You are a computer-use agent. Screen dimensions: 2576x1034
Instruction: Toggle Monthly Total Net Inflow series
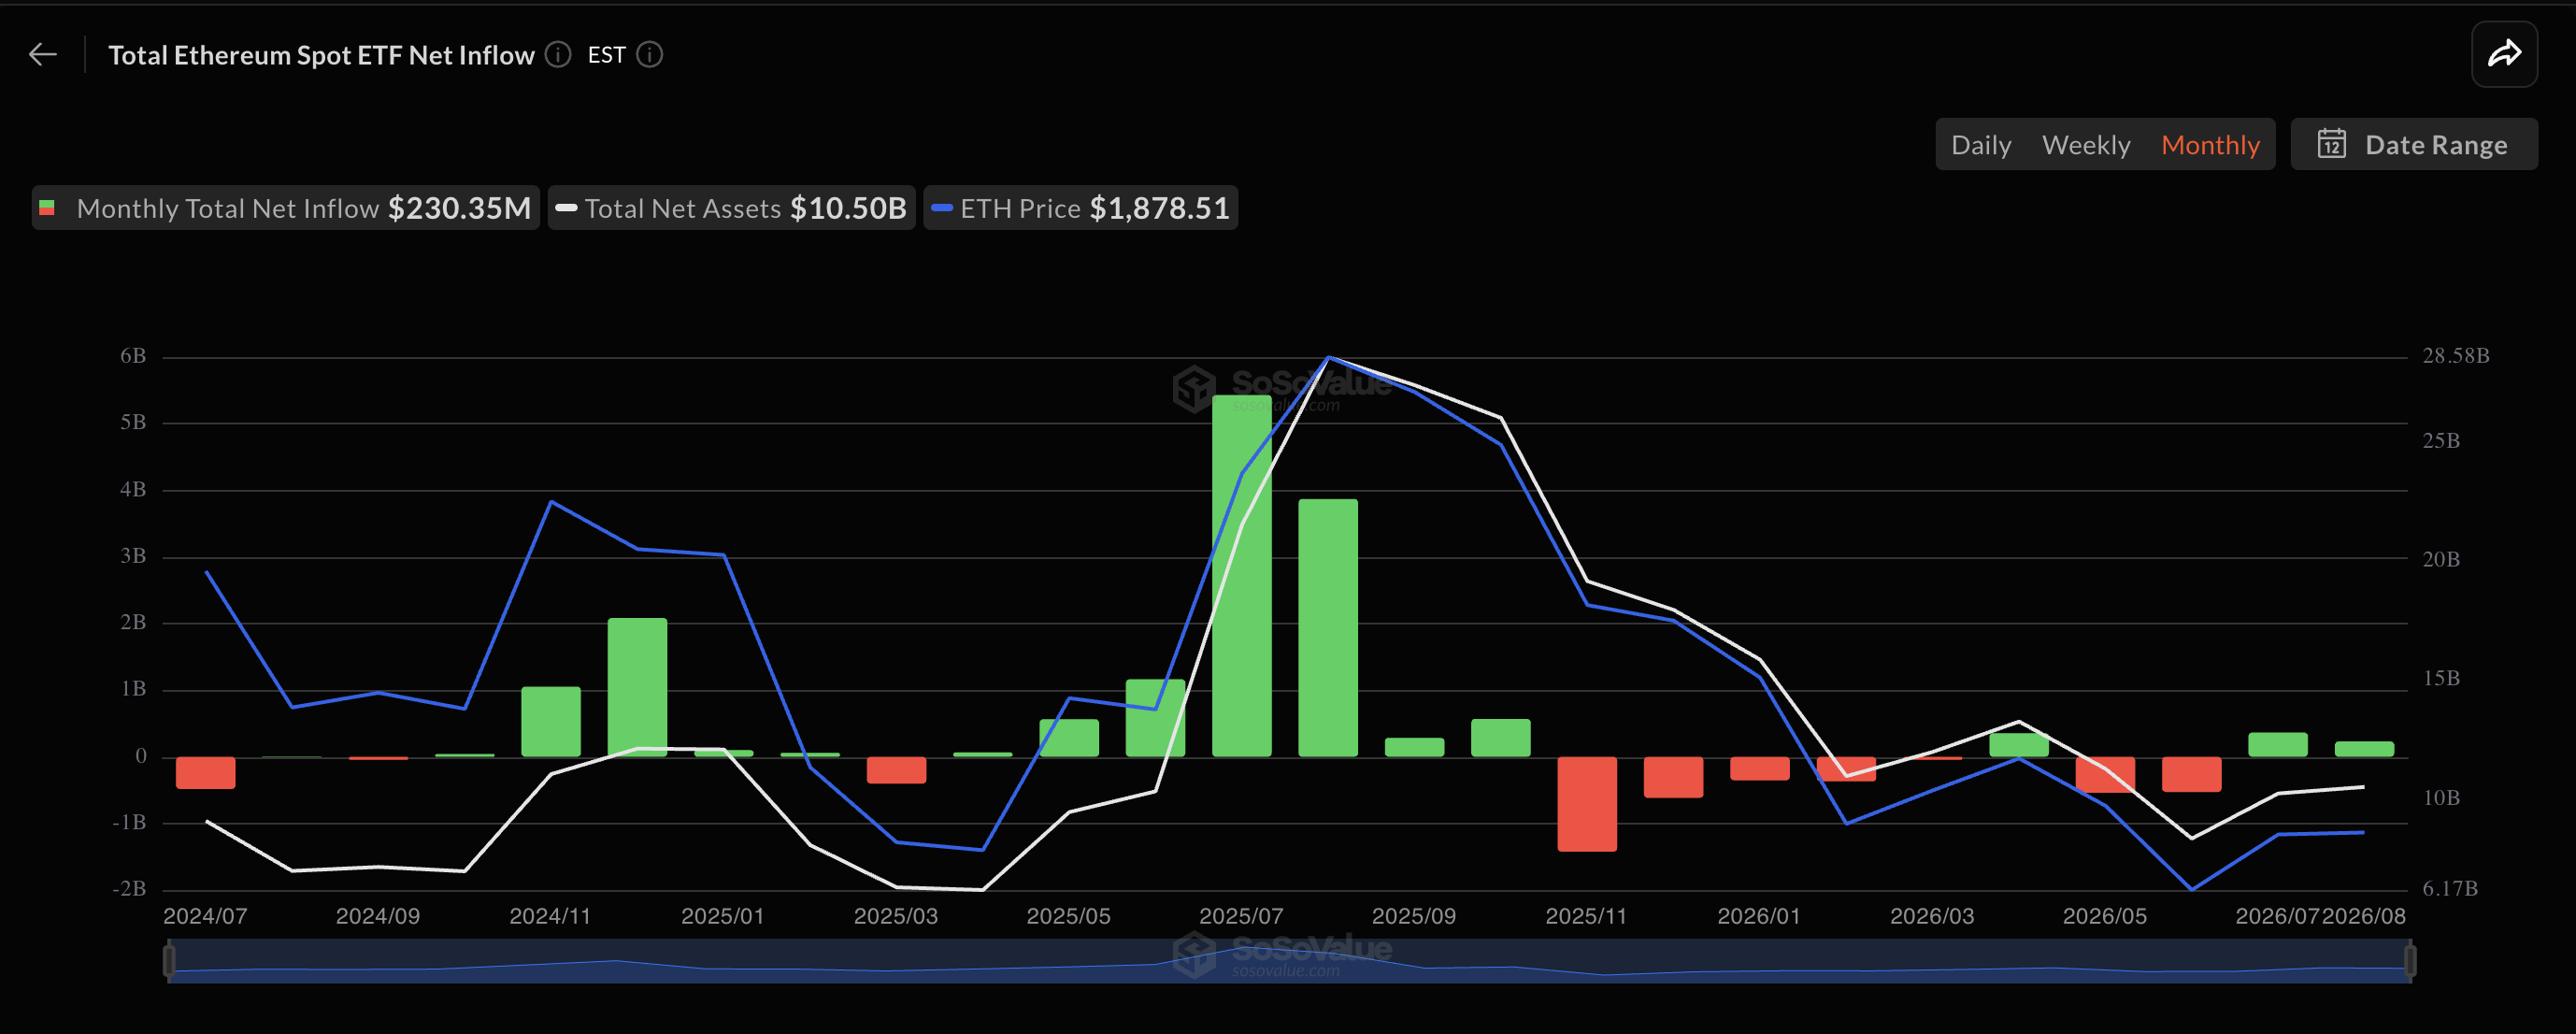tap(286, 208)
